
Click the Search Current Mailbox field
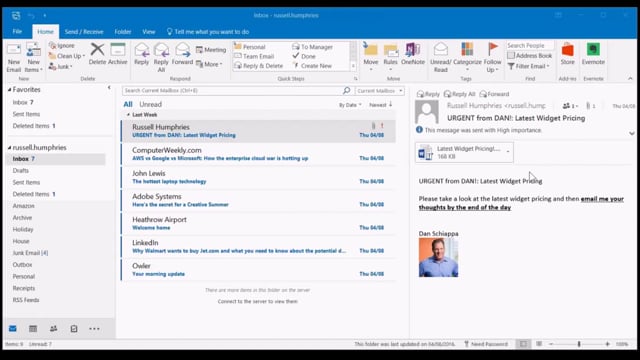coord(232,90)
